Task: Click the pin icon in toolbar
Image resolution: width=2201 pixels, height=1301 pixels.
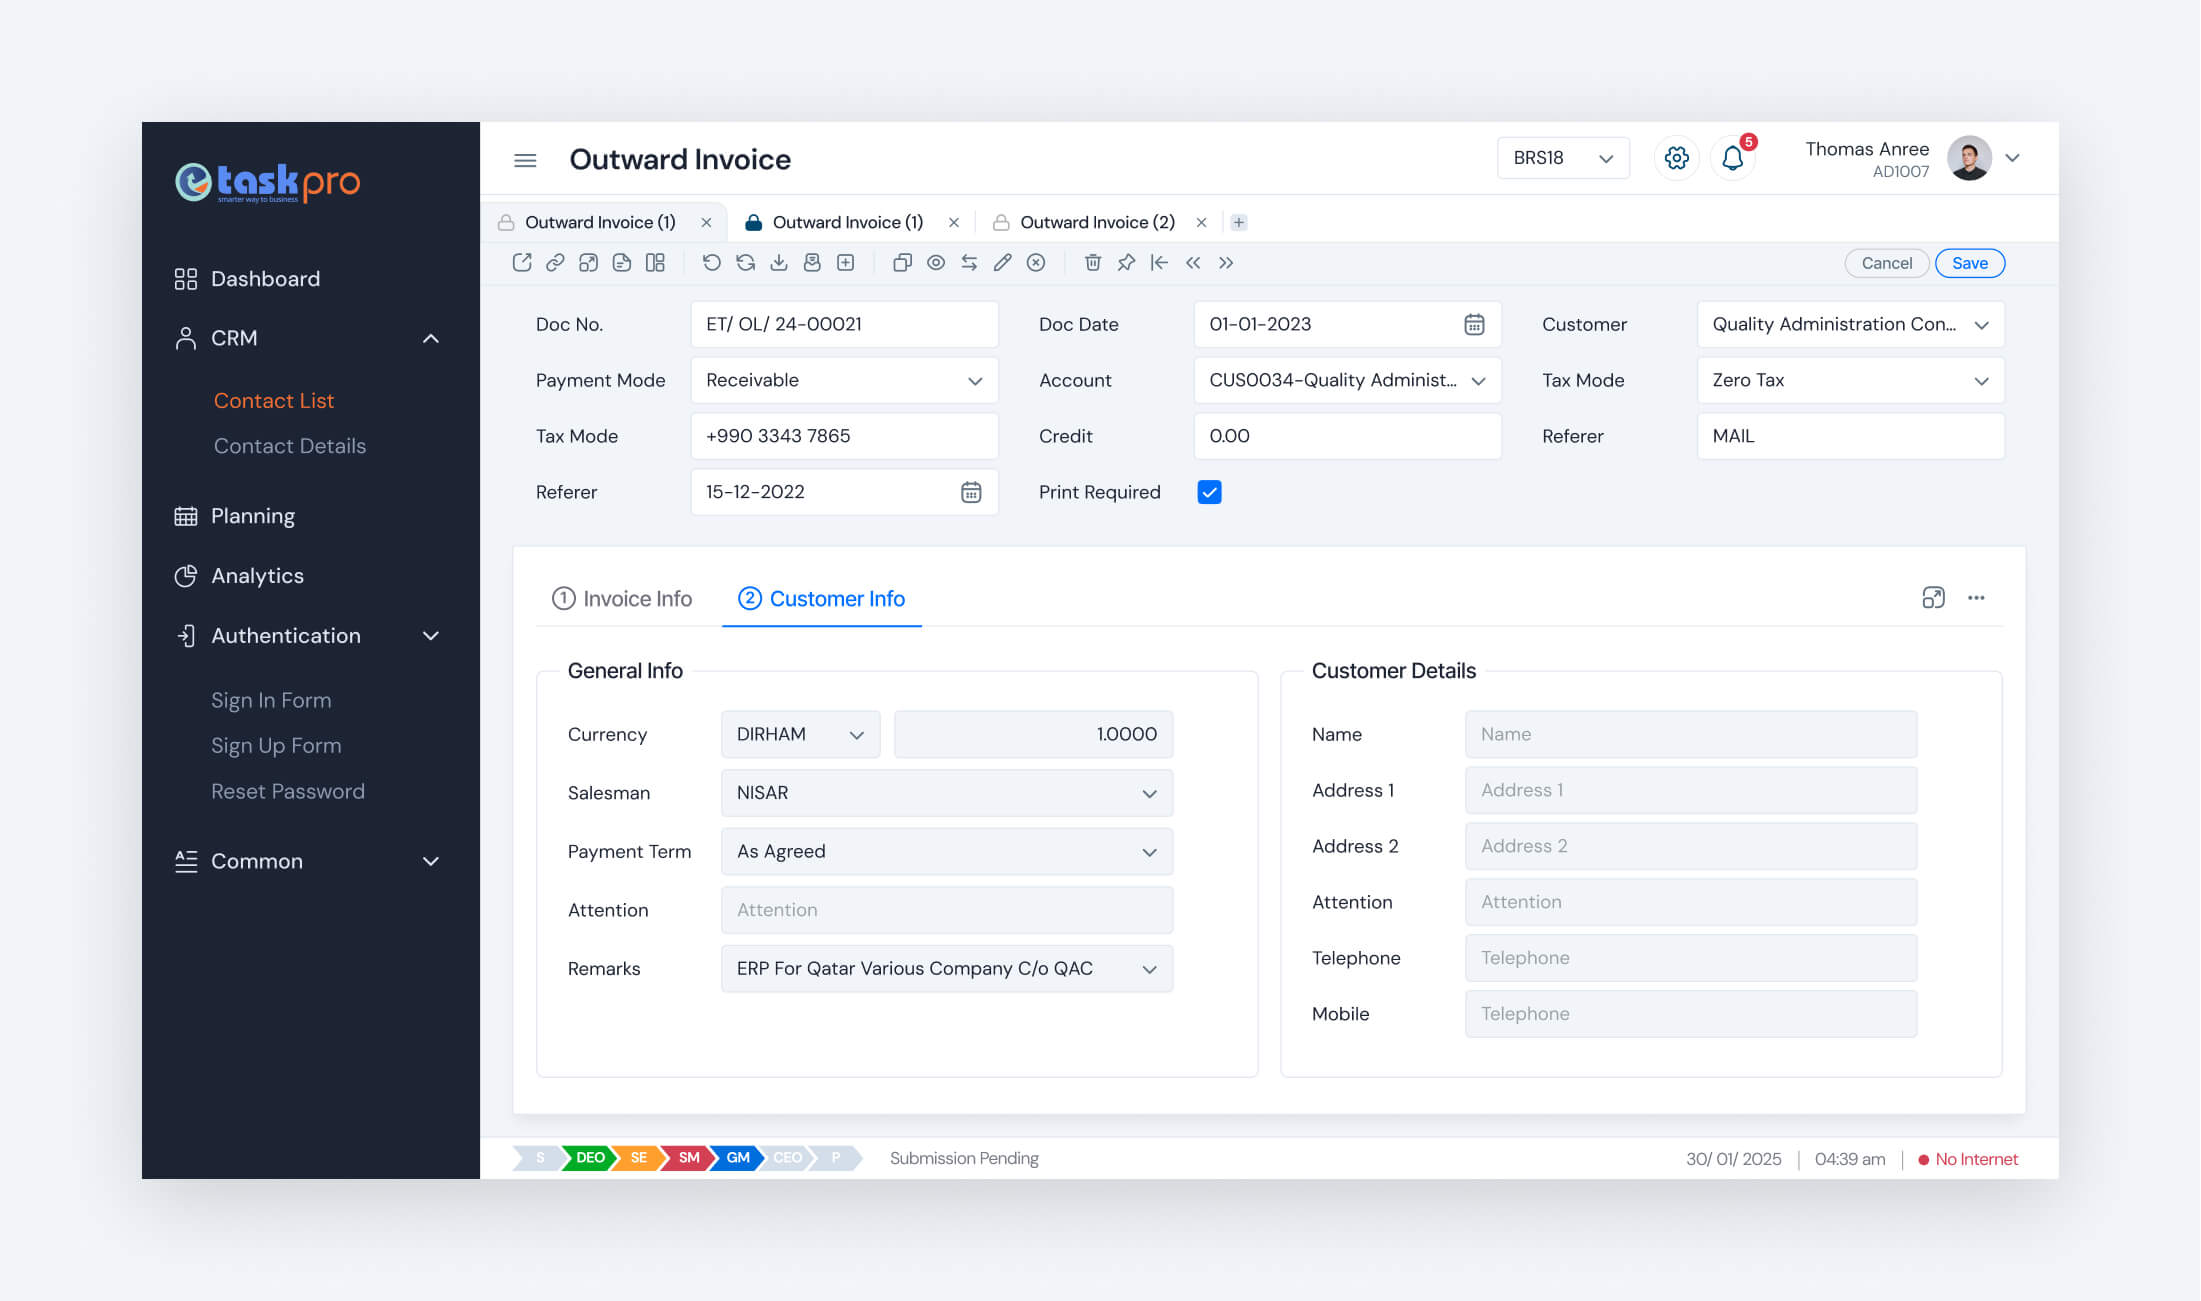Action: [x=1126, y=263]
